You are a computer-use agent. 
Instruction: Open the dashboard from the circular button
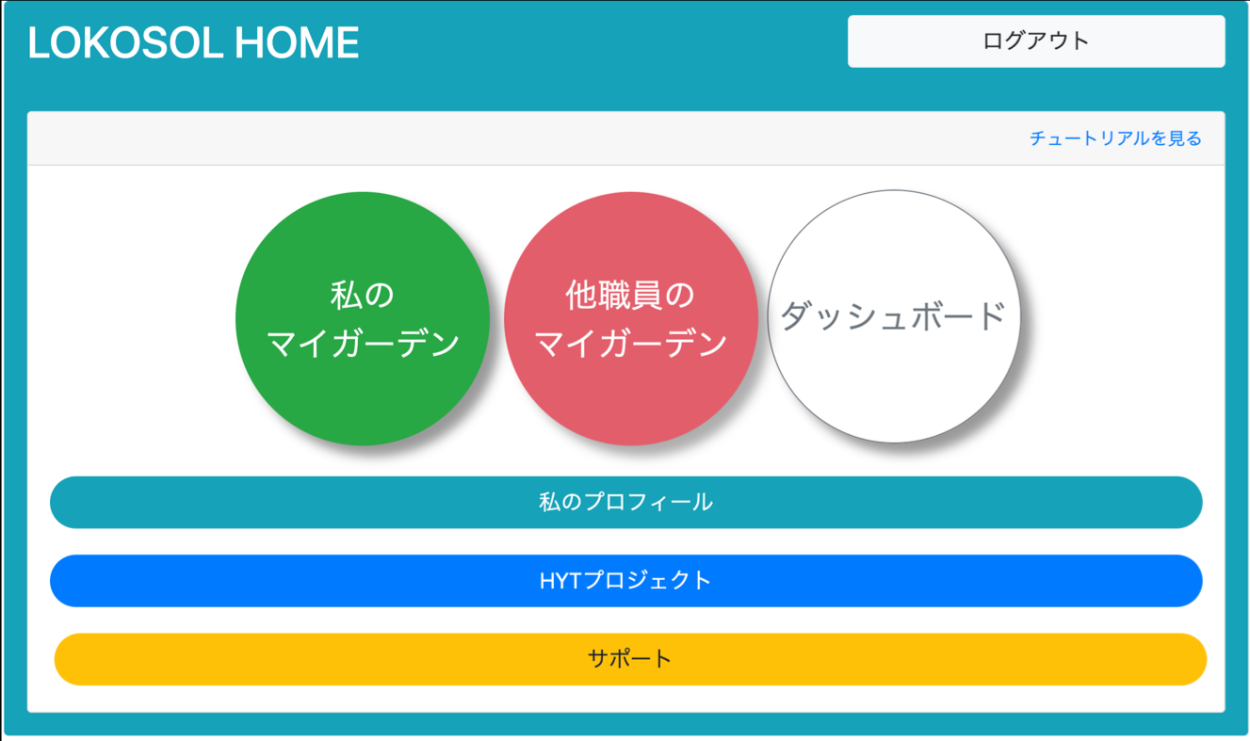coord(893,316)
